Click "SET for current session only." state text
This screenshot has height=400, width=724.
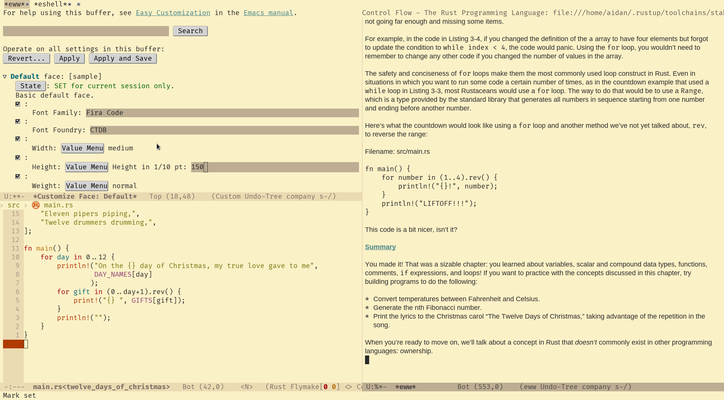coord(114,85)
